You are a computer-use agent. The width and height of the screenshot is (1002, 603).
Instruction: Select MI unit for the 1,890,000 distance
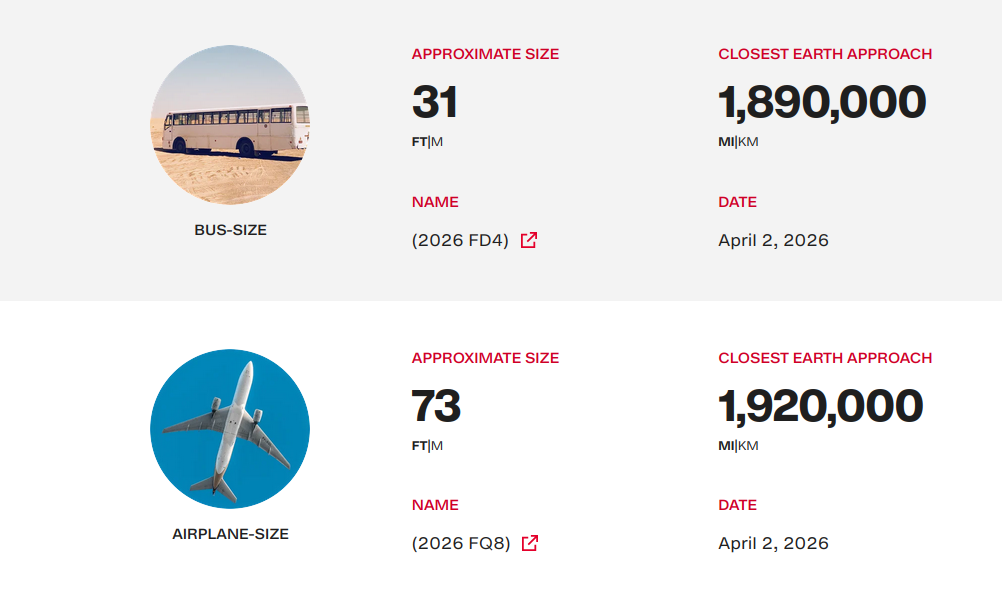pos(726,142)
